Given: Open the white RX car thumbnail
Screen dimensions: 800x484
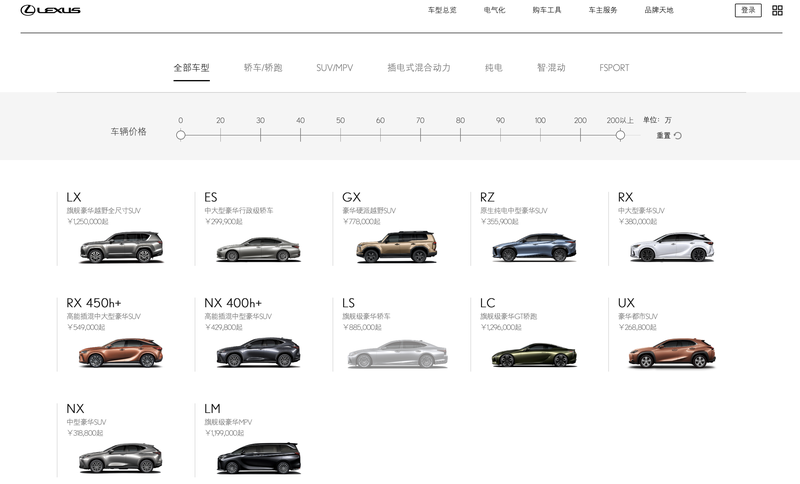Looking at the screenshot, I should tap(672, 247).
